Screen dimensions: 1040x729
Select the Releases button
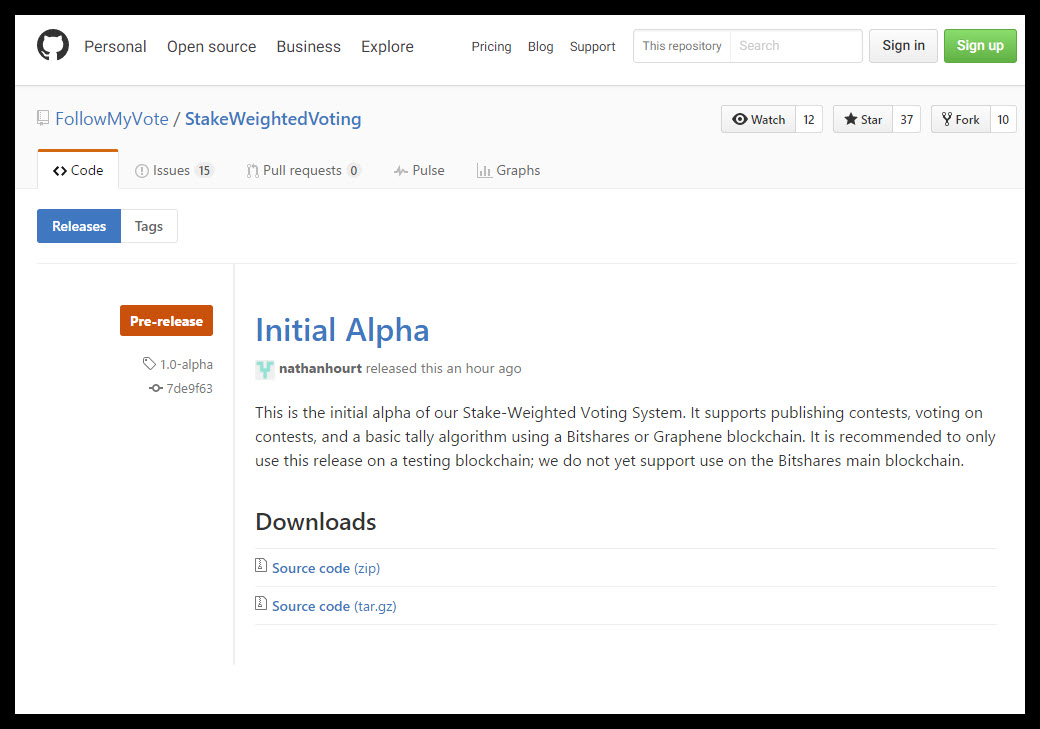pyautogui.click(x=79, y=226)
